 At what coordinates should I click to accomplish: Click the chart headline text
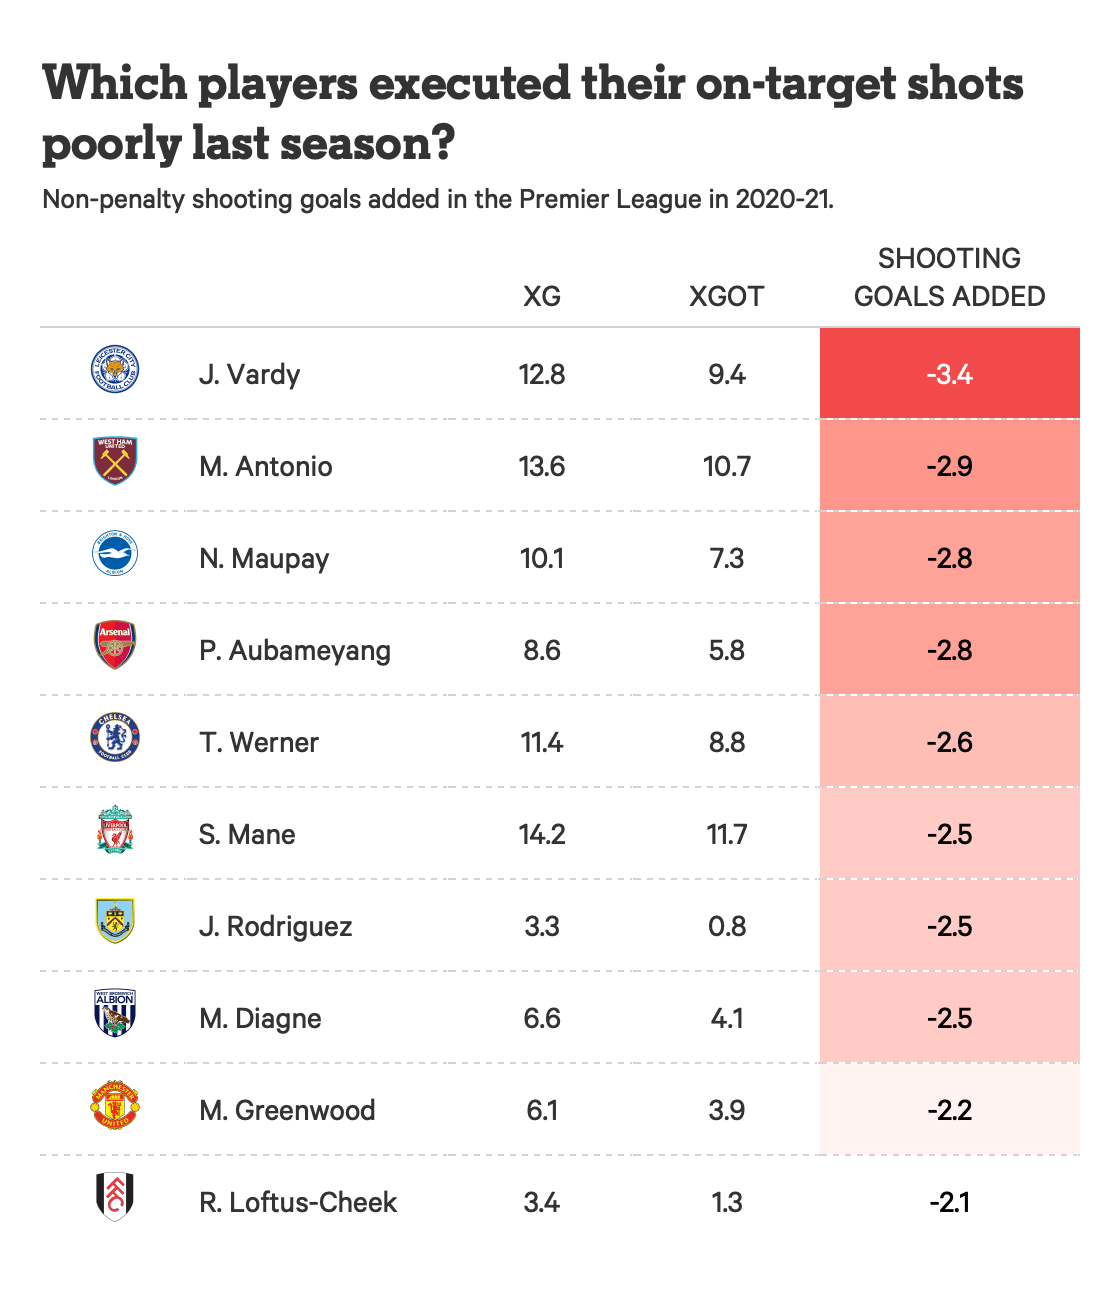click(532, 112)
